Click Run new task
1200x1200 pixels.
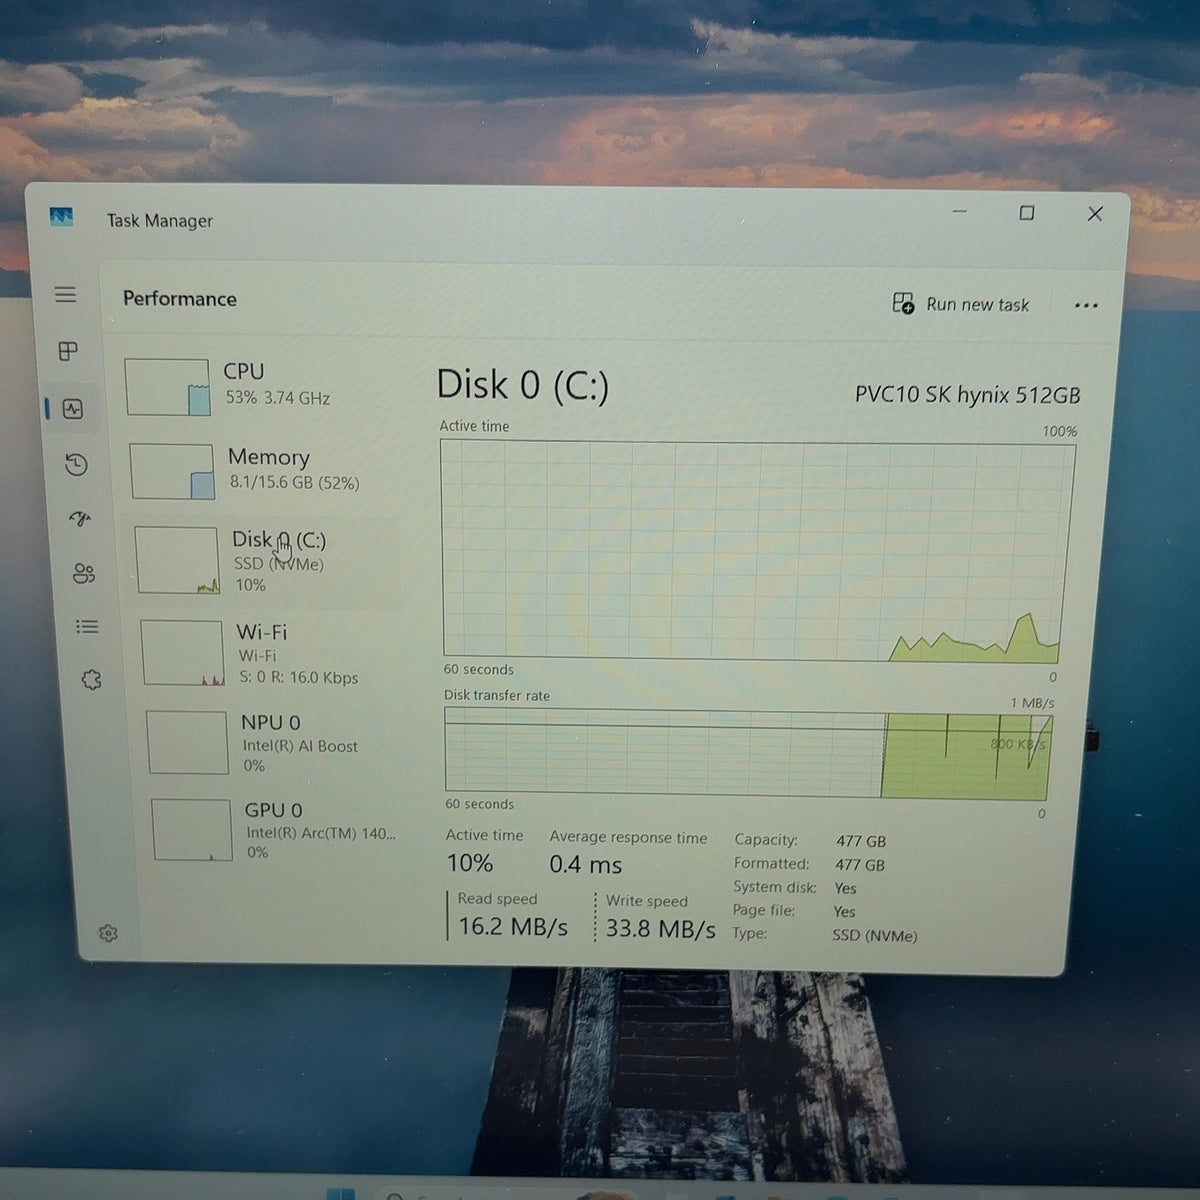961,304
